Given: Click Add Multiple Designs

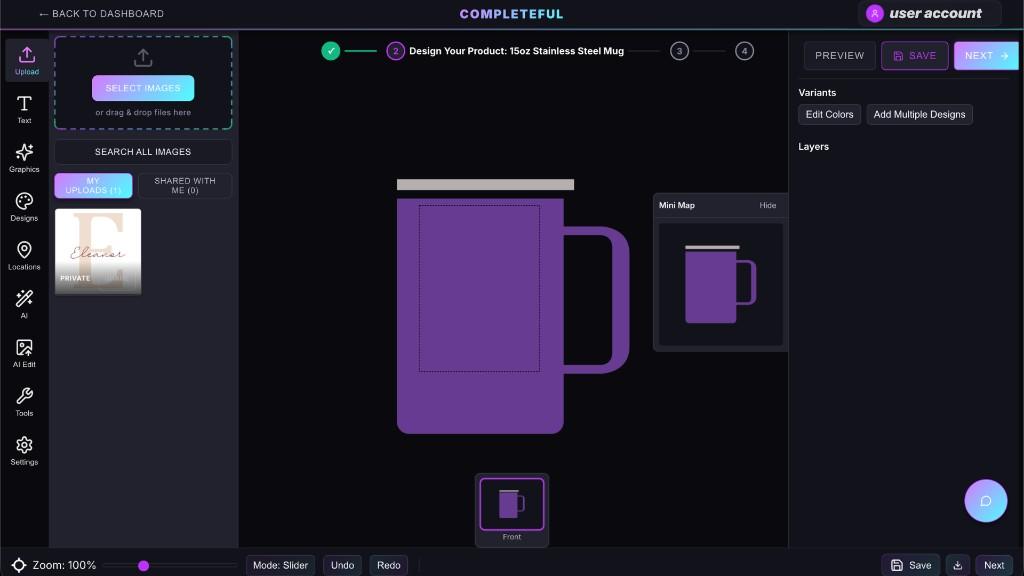Looking at the screenshot, I should (919, 114).
